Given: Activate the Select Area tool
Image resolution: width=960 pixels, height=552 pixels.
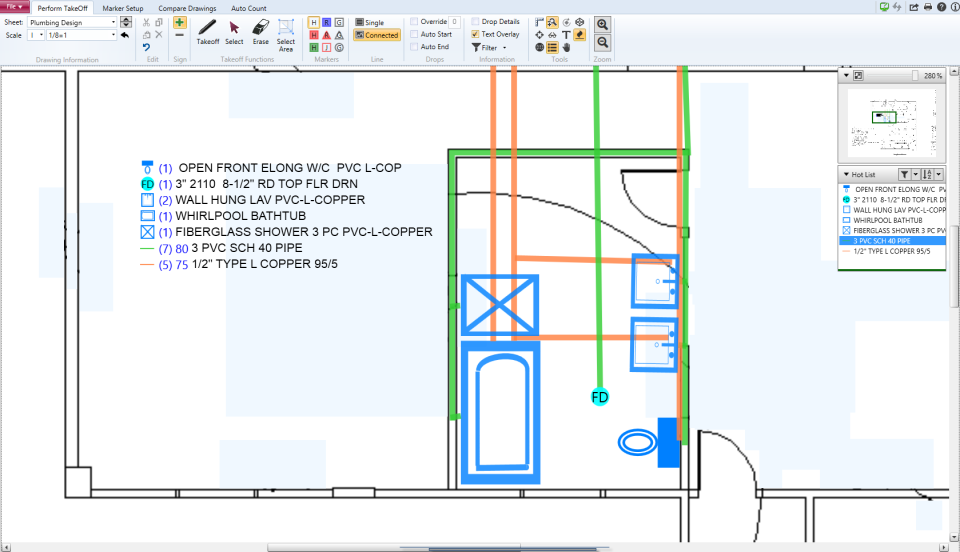Looking at the screenshot, I should pyautogui.click(x=286, y=35).
